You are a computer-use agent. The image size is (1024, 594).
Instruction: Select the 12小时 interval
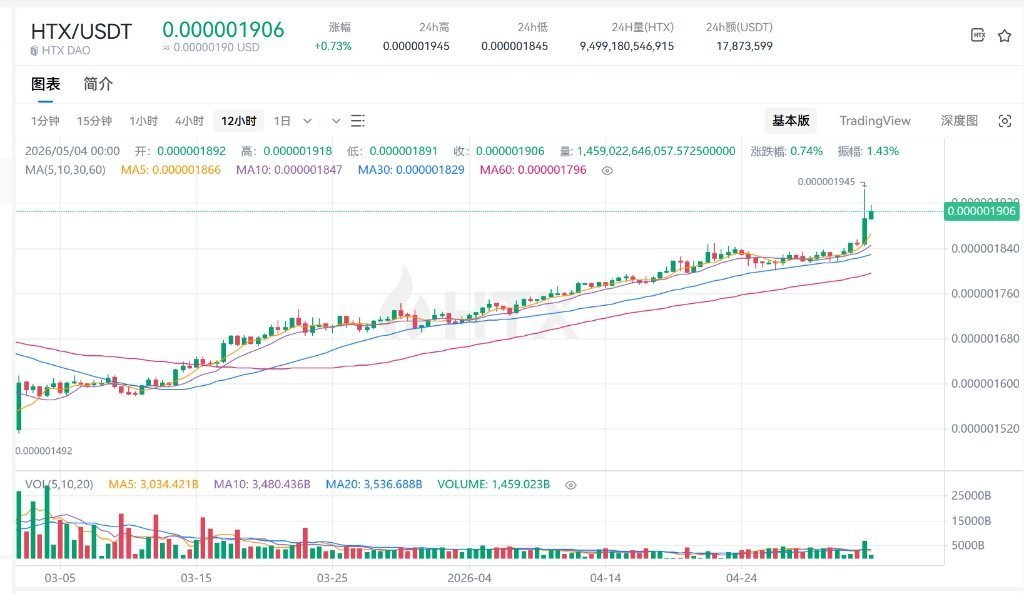238,121
